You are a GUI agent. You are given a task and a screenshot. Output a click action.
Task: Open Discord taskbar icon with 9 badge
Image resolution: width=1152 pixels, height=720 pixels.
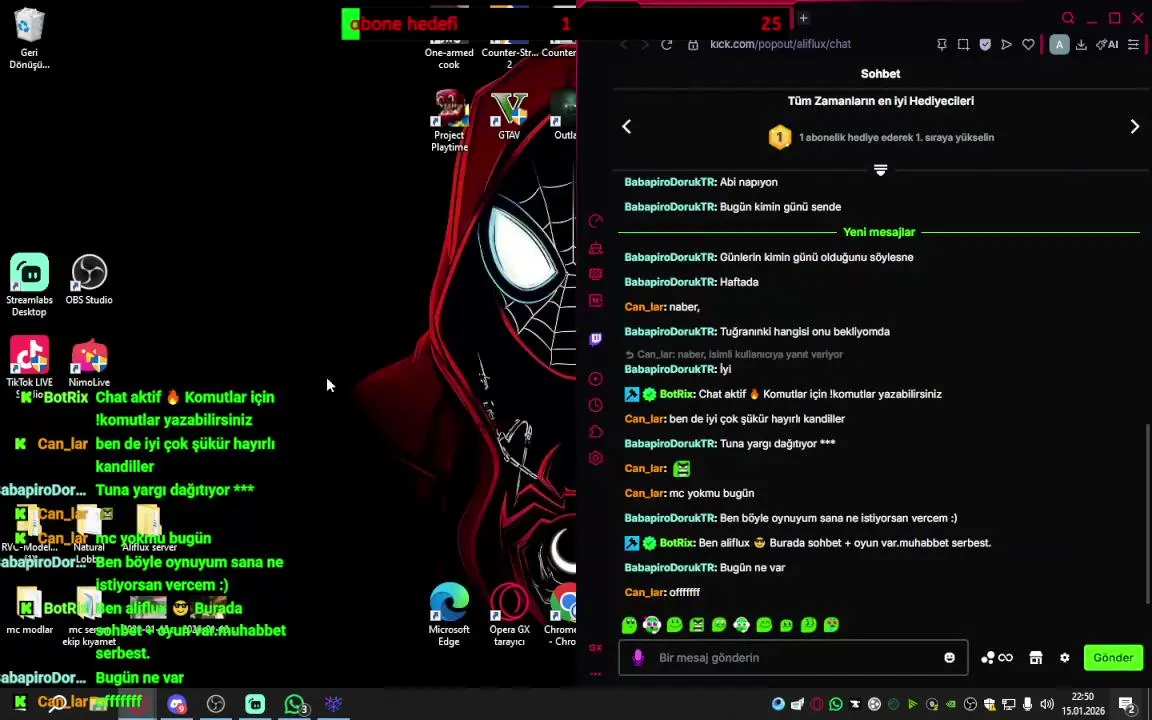(176, 704)
